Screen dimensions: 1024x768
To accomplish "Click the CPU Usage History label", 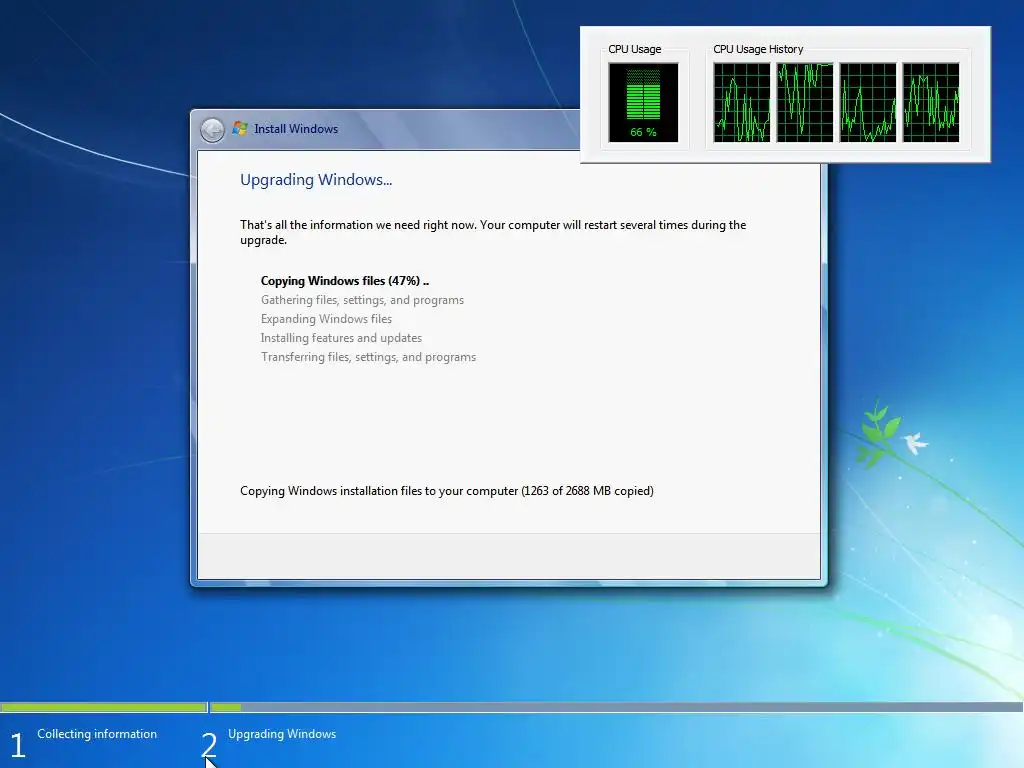I will point(758,49).
